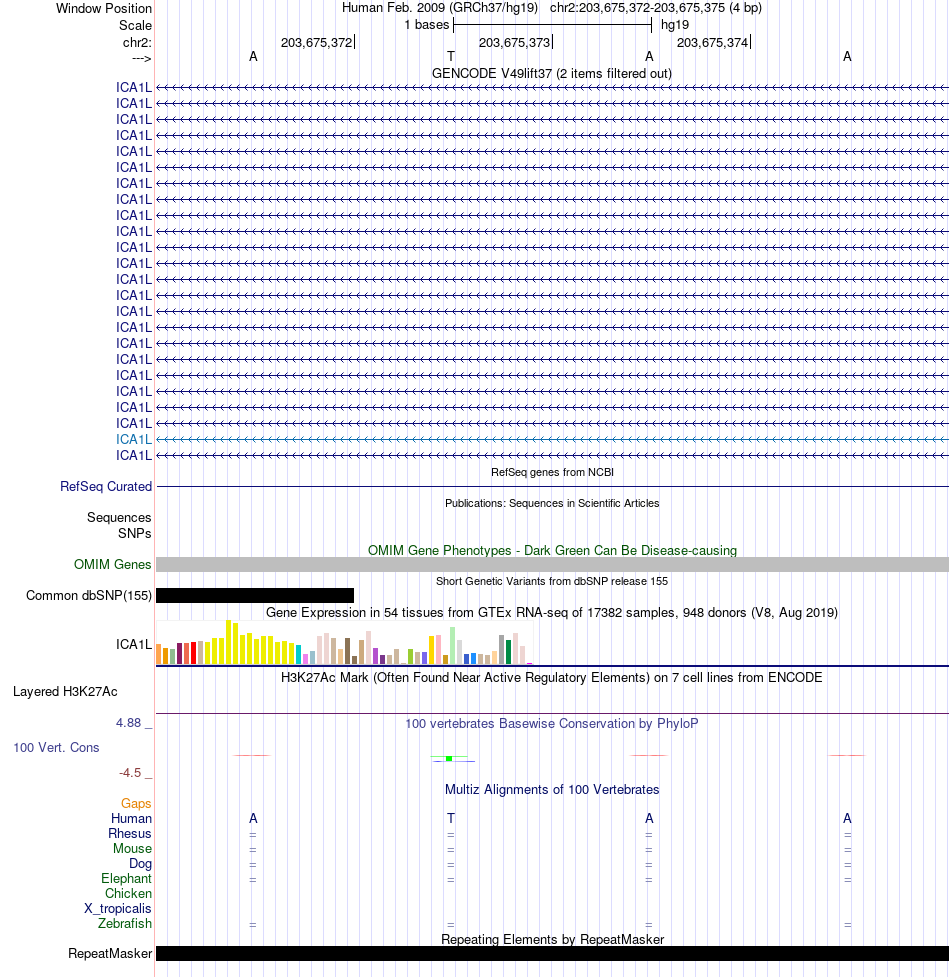Click the Human Feb. 2009 (GRCh37/hg19) title
The height and width of the screenshot is (977, 950).
(440, 8)
